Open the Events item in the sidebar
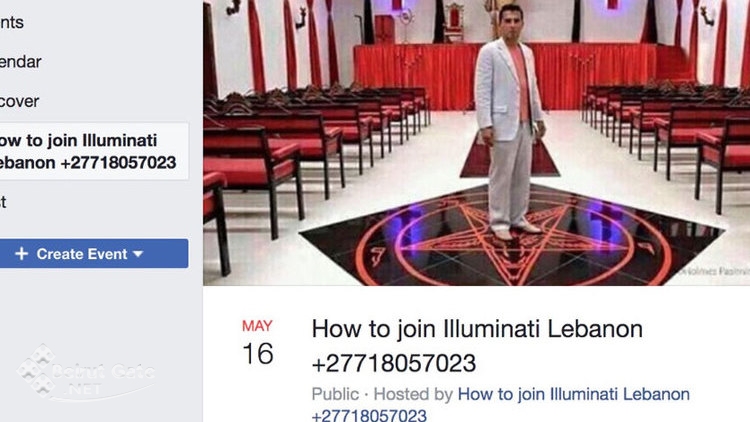 [11, 22]
